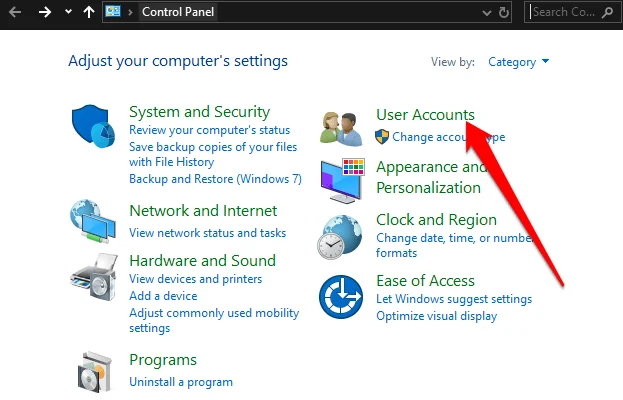Open Backup and Restore (Windows 7)

(x=215, y=179)
